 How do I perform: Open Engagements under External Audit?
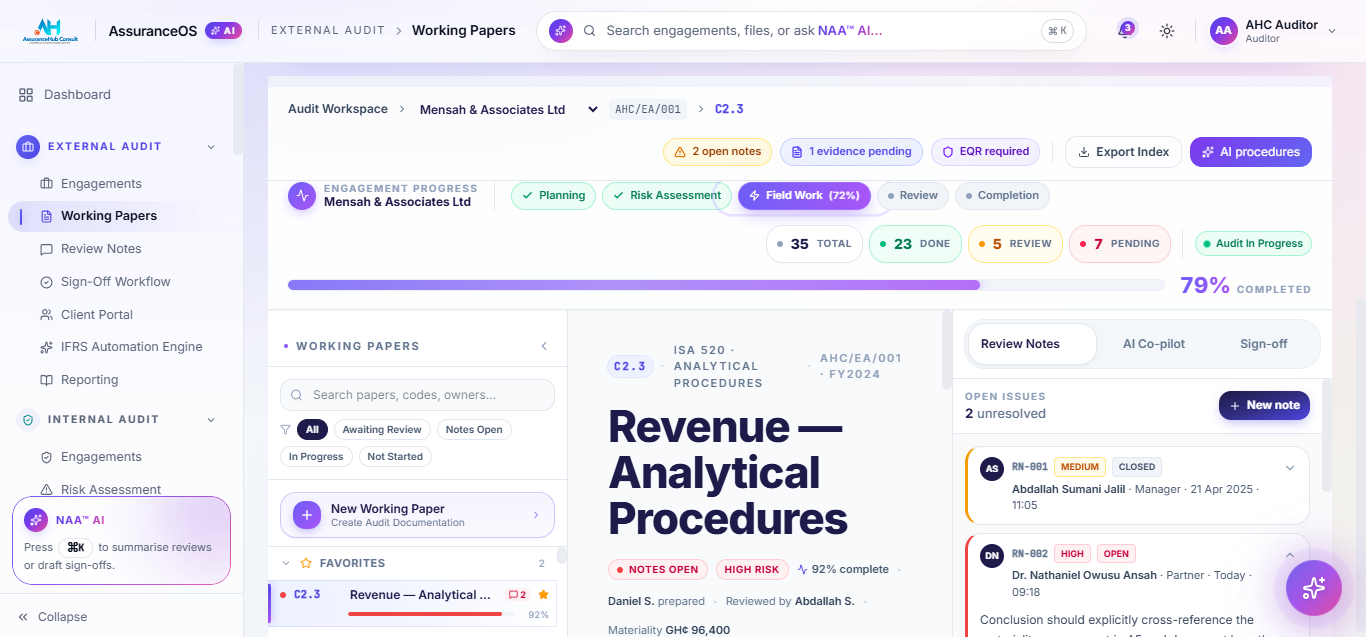(101, 184)
